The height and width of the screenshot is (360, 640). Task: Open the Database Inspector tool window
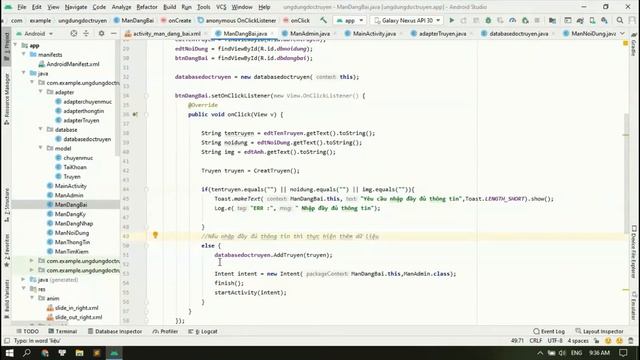coord(115,331)
